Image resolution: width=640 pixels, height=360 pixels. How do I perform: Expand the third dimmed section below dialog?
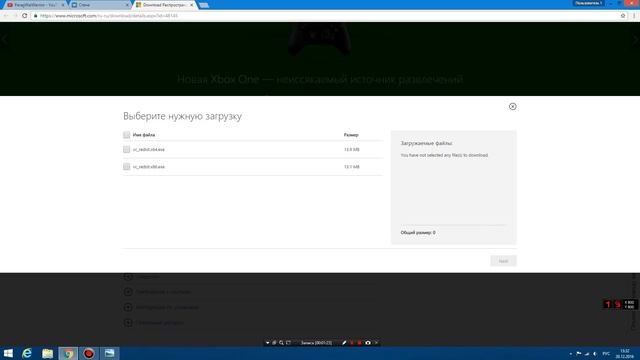click(128, 307)
